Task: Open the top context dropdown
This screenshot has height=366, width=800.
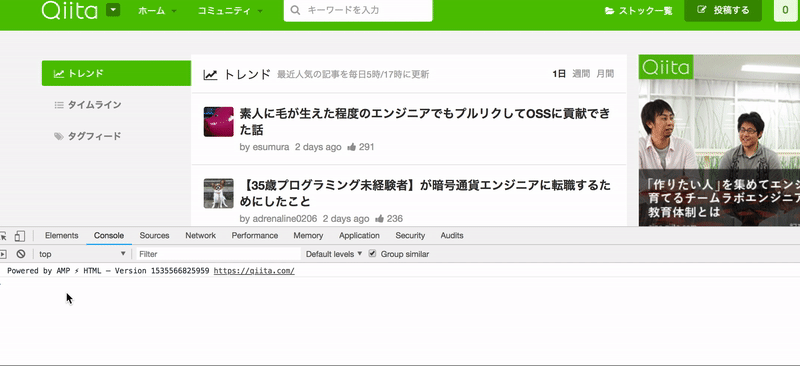Action: [82, 254]
